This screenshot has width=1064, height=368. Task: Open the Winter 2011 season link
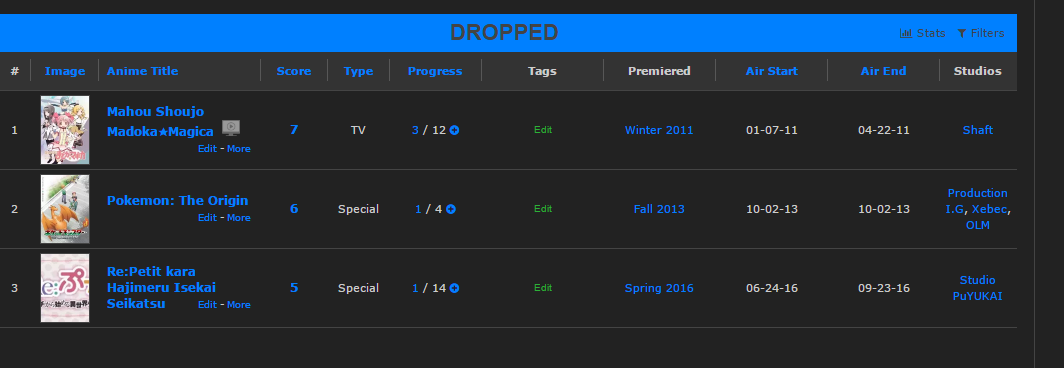point(659,130)
